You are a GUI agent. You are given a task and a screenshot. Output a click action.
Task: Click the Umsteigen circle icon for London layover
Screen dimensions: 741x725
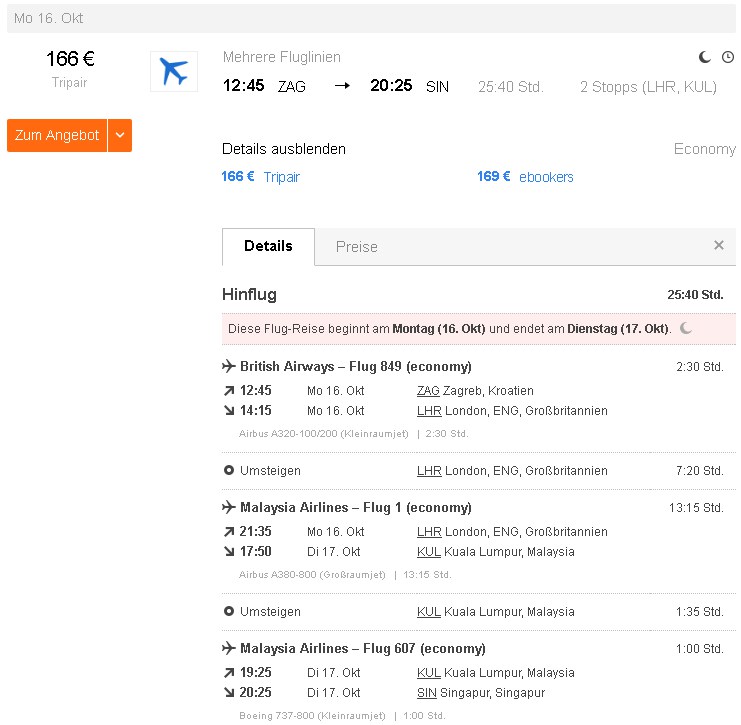pos(229,470)
